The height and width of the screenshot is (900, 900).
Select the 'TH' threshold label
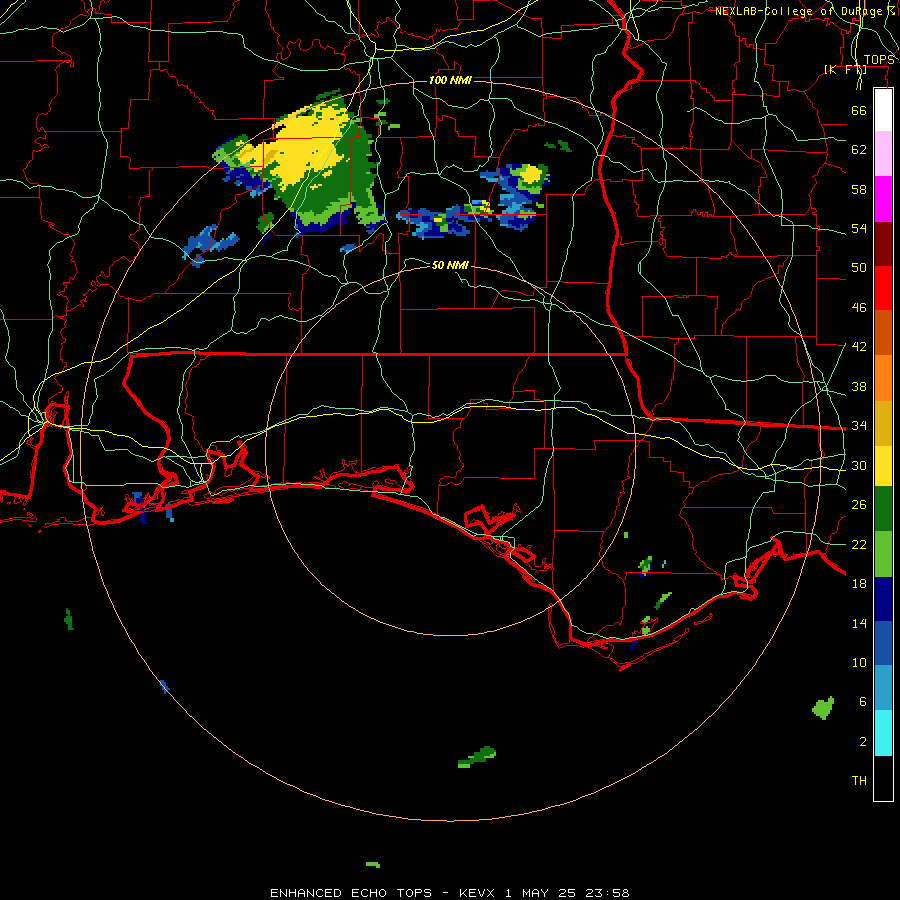[x=859, y=781]
